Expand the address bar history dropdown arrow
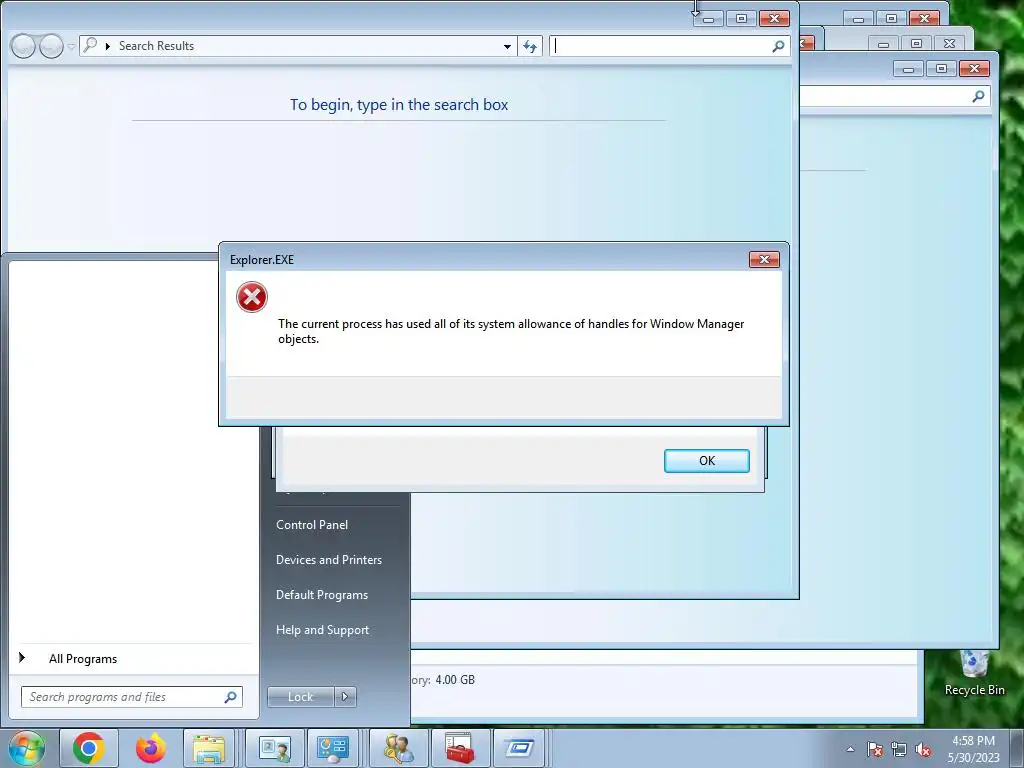1024x768 pixels. pyautogui.click(x=507, y=46)
